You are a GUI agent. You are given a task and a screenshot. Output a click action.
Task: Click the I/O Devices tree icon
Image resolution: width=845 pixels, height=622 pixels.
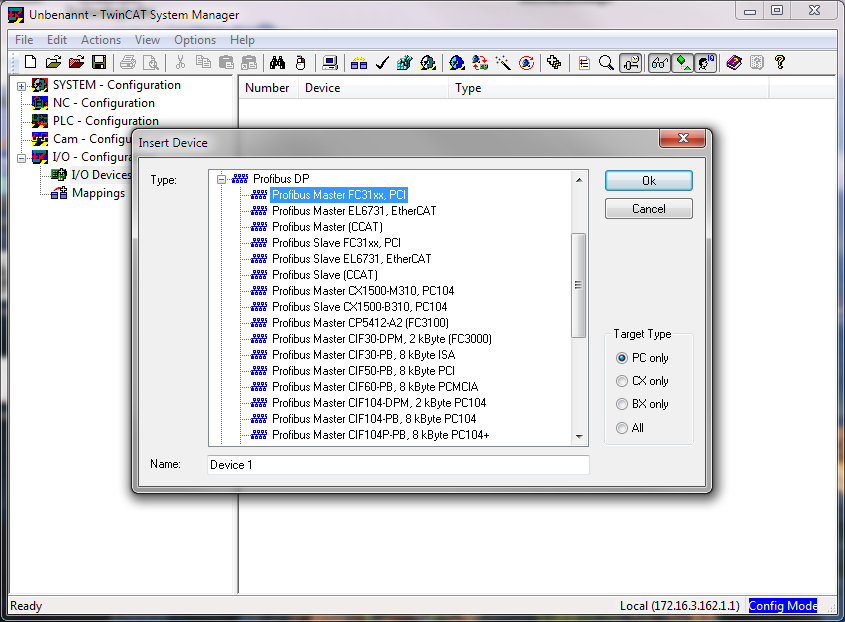click(x=59, y=175)
